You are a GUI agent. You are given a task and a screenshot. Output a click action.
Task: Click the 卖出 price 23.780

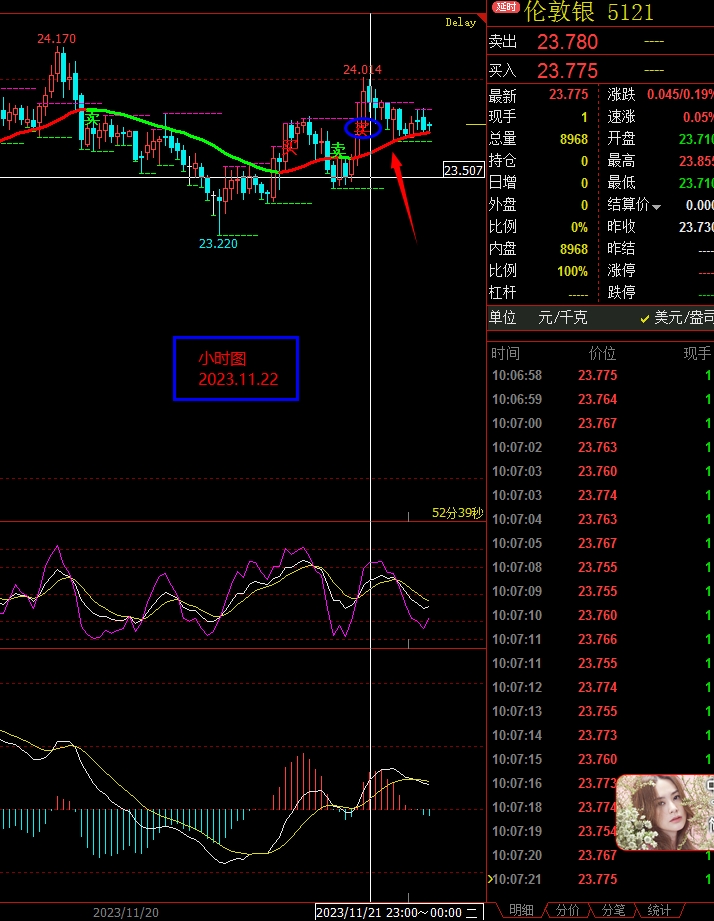pyautogui.click(x=567, y=42)
